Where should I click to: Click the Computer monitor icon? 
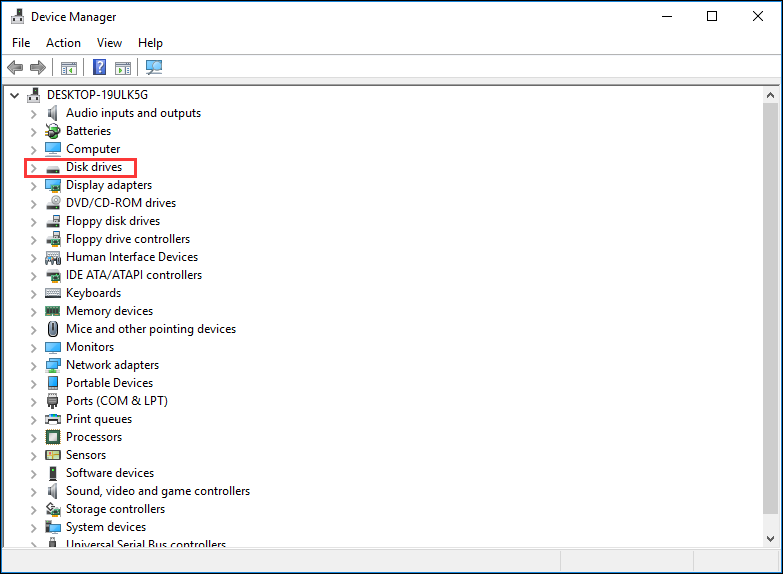[x=52, y=149]
